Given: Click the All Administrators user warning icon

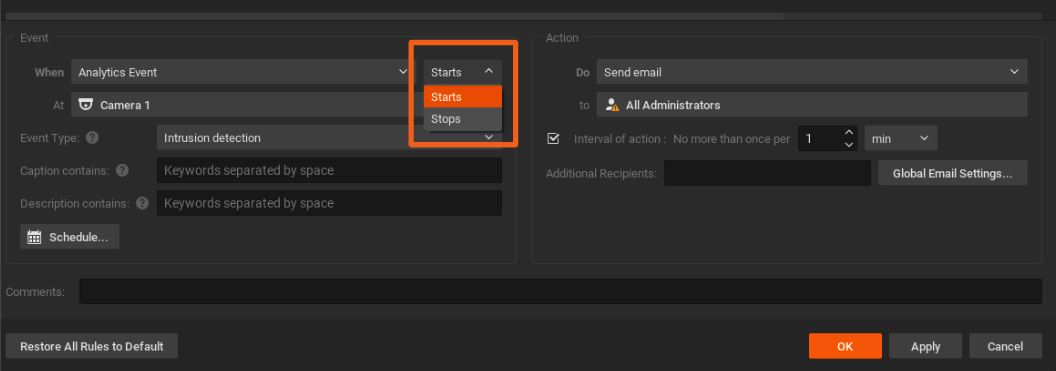Looking at the screenshot, I should (612, 105).
